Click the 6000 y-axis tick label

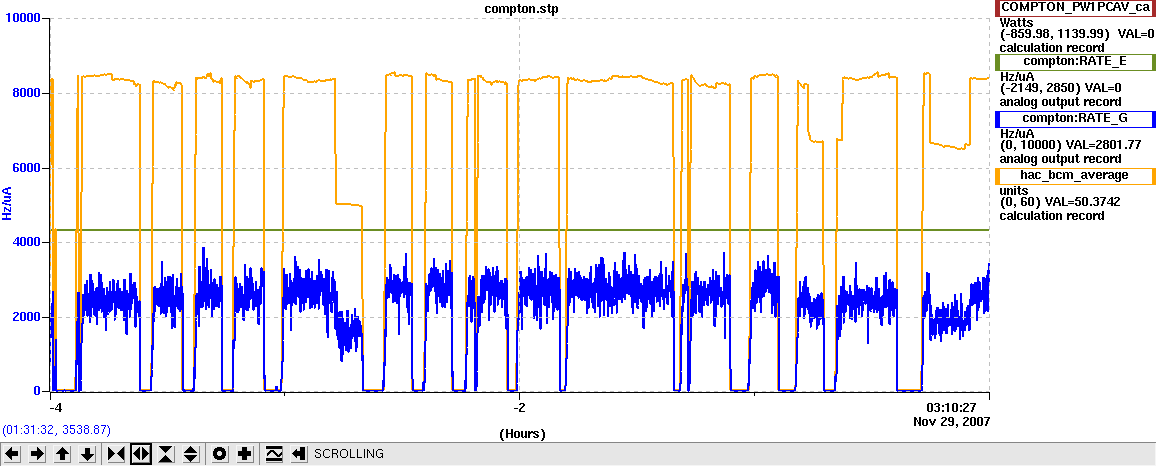(x=29, y=167)
